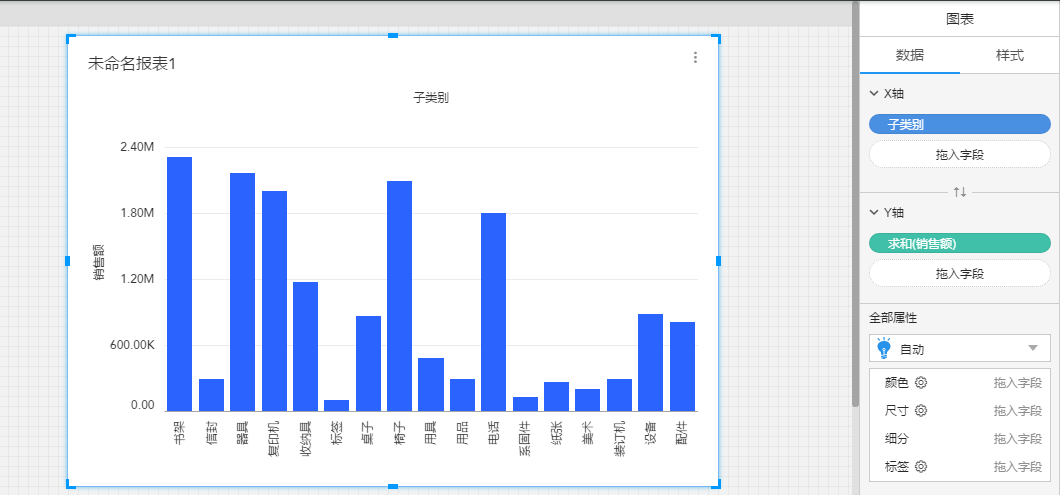Click the 600.00K y-axis tick label
1060x495 pixels.
pyautogui.click(x=130, y=346)
